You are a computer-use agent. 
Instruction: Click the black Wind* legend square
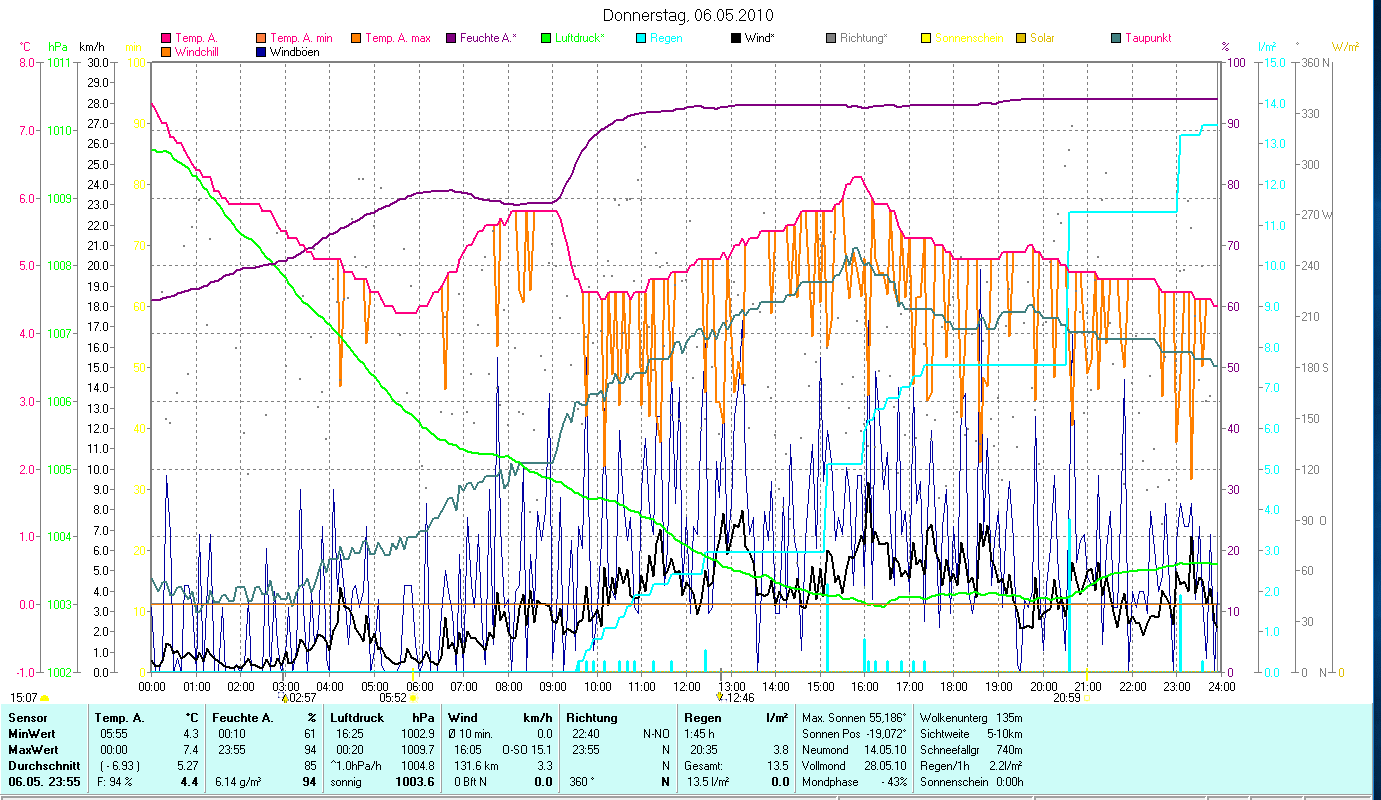(x=737, y=39)
